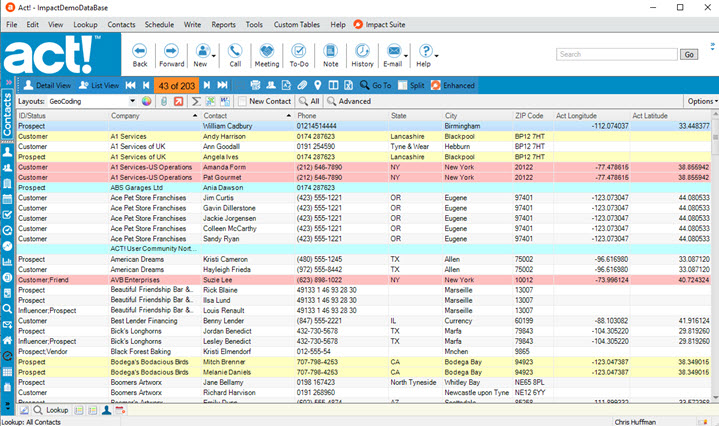This screenshot has height=426, width=719.
Task: Open the home icon in left sidebar
Action: pyautogui.click(x=7, y=340)
